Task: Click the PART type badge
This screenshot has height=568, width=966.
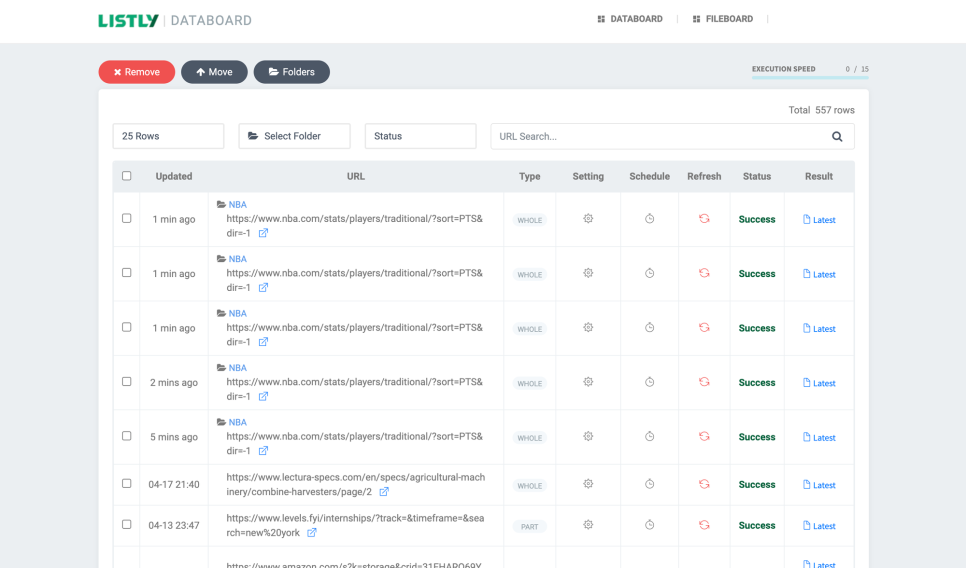Action: [x=529, y=527]
